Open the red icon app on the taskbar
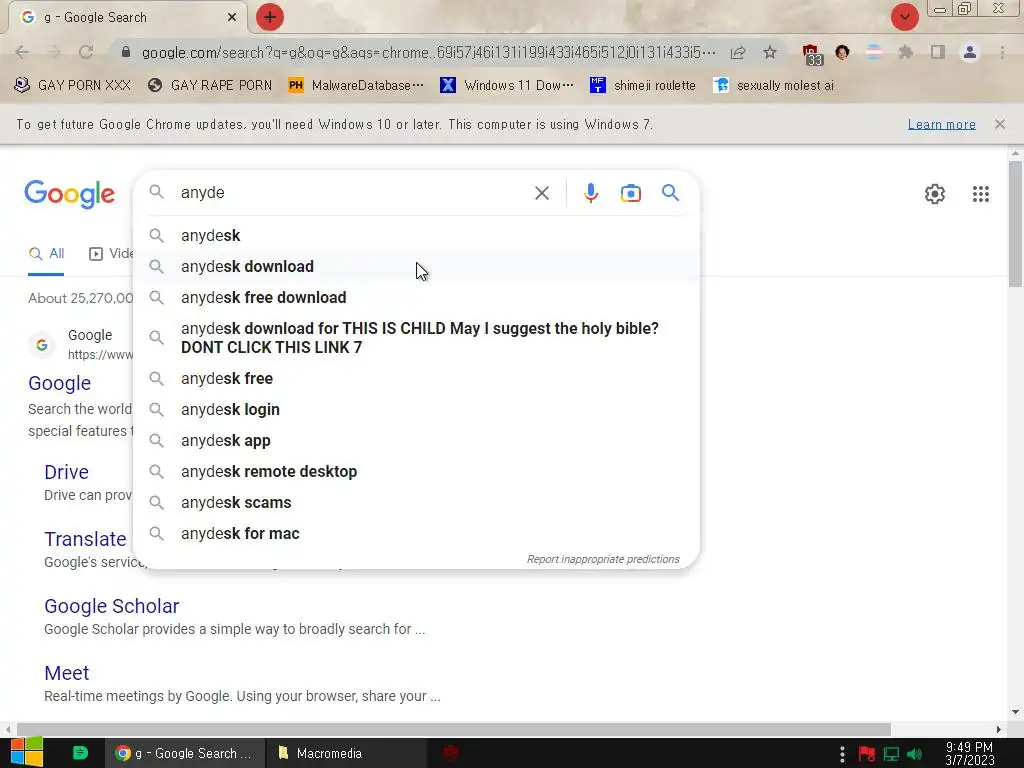The image size is (1024, 768). (x=451, y=753)
